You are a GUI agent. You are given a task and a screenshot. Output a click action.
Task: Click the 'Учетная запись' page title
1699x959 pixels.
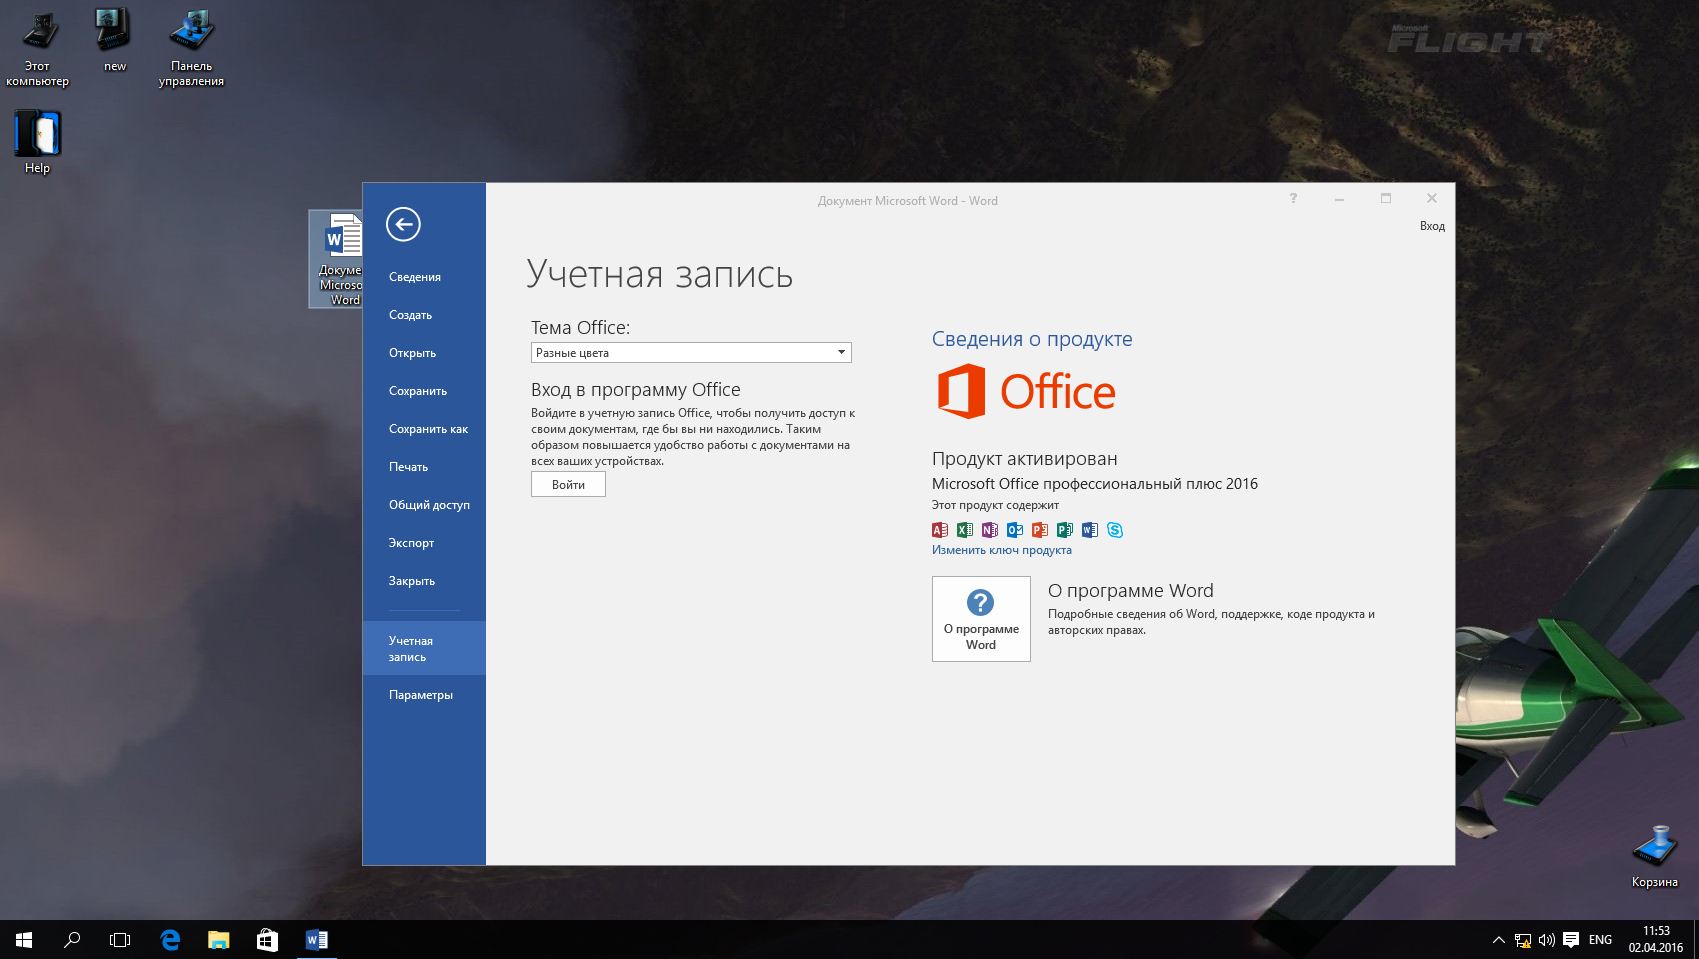click(660, 273)
